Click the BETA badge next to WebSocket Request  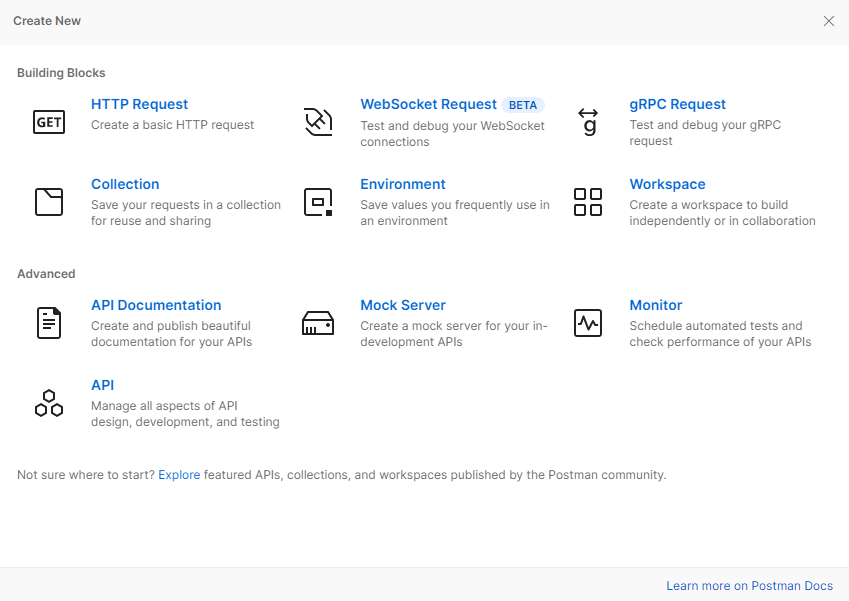[523, 105]
